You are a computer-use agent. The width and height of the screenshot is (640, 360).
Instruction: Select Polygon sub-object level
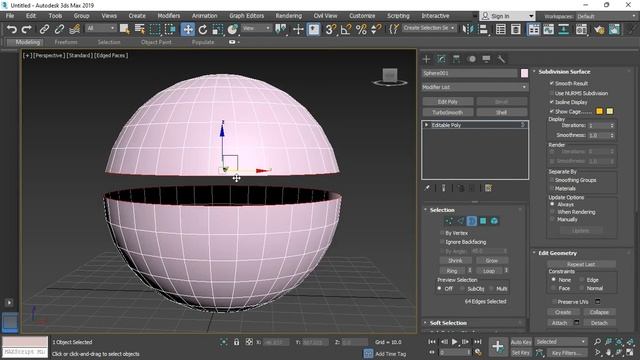[483, 221]
